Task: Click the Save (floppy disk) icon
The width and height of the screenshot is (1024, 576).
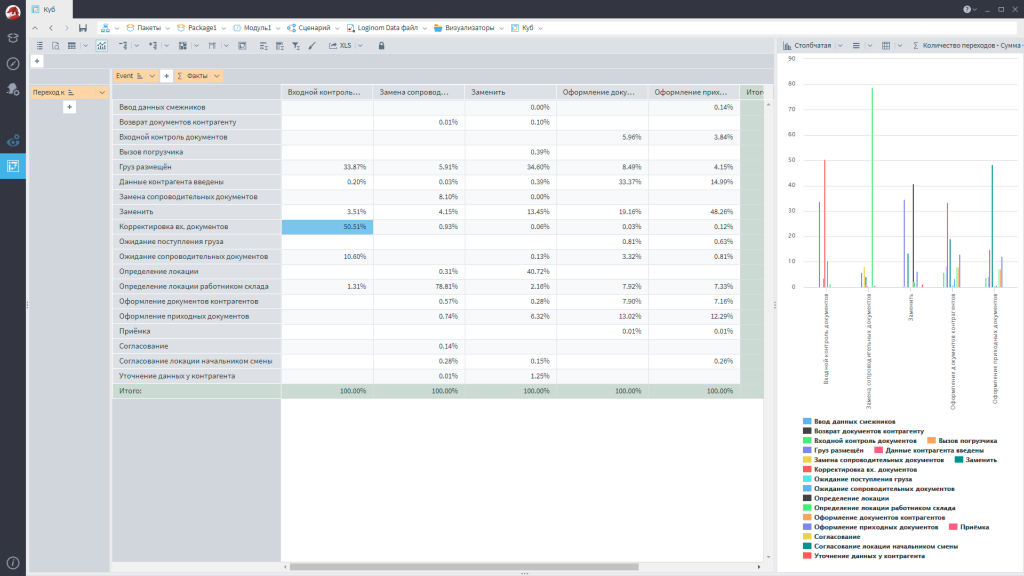Action: (82, 28)
